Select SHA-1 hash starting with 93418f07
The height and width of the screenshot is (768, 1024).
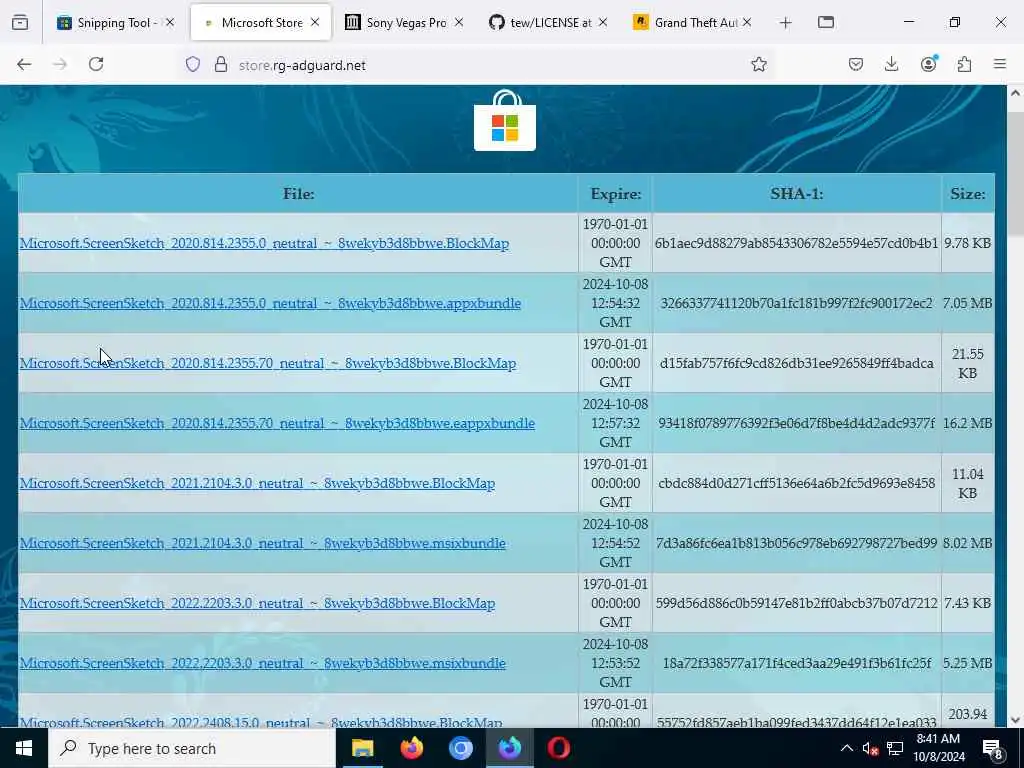pyautogui.click(x=796, y=423)
